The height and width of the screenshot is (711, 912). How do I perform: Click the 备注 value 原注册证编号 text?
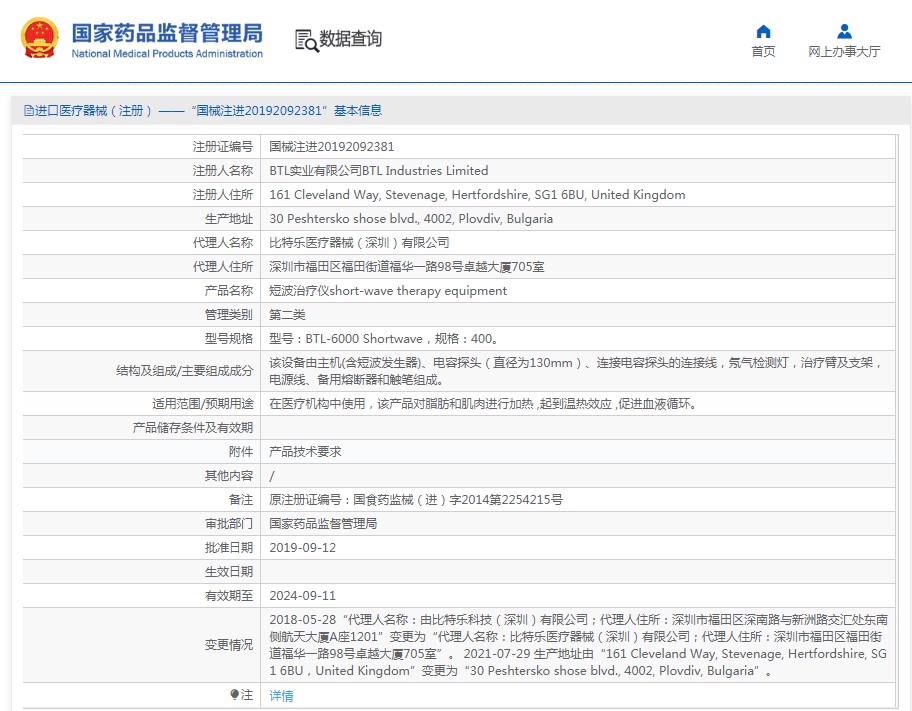416,500
